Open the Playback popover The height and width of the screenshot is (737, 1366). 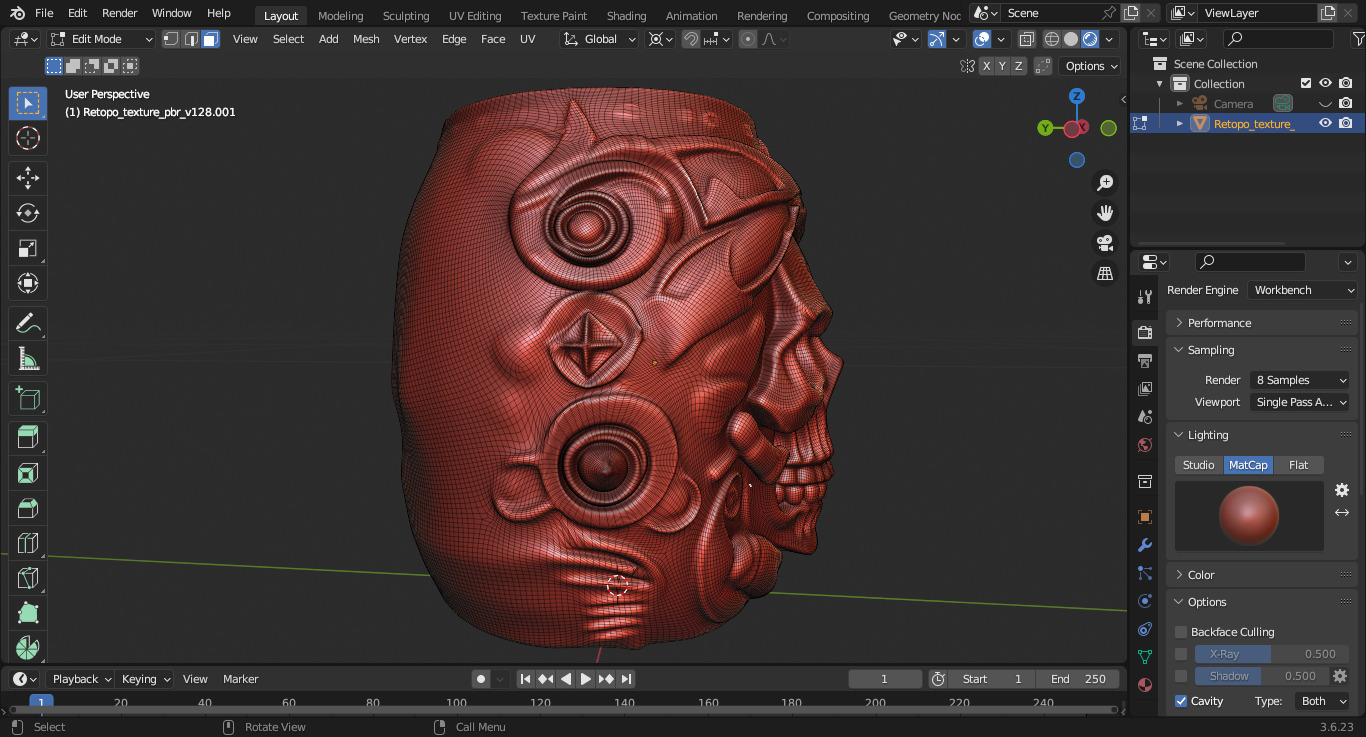[81, 679]
